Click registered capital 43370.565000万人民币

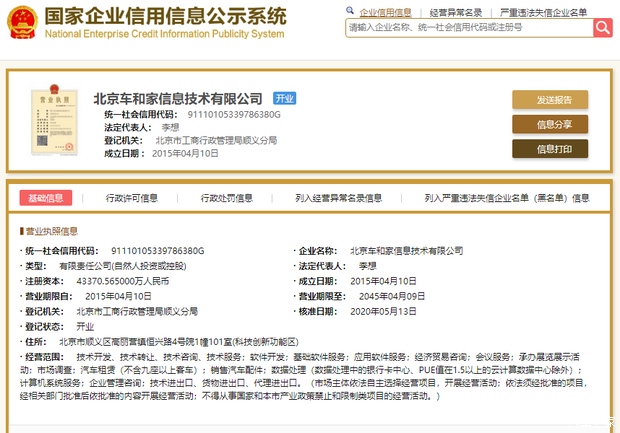[x=123, y=281]
